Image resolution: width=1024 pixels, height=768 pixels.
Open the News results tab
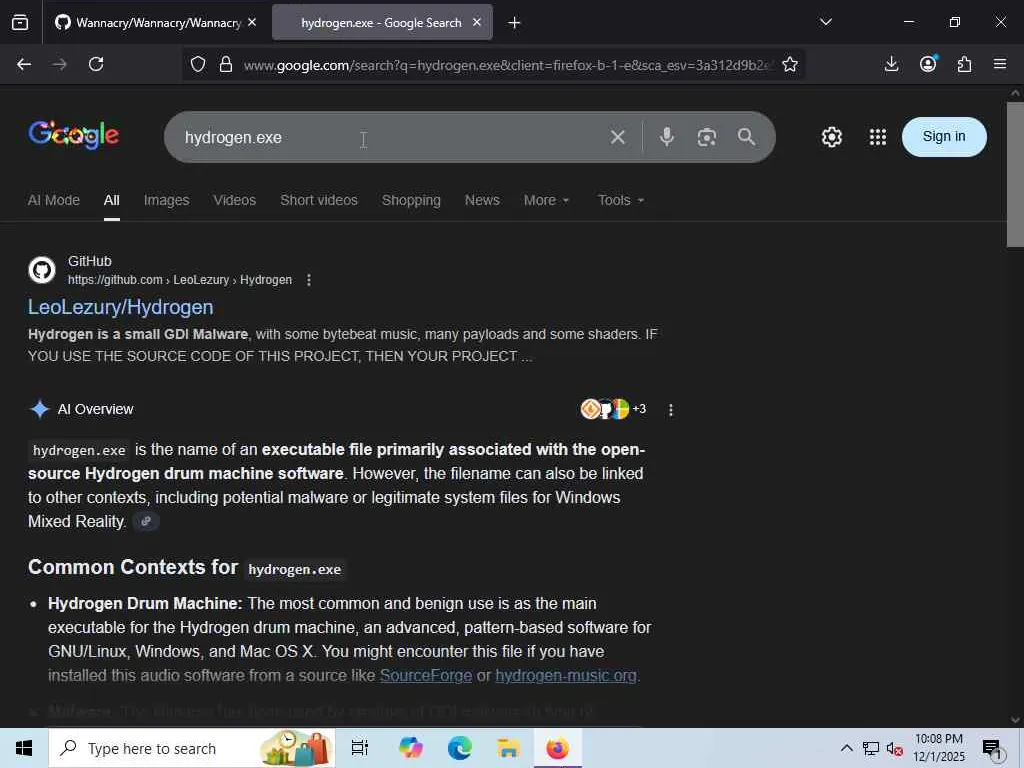[x=482, y=200]
